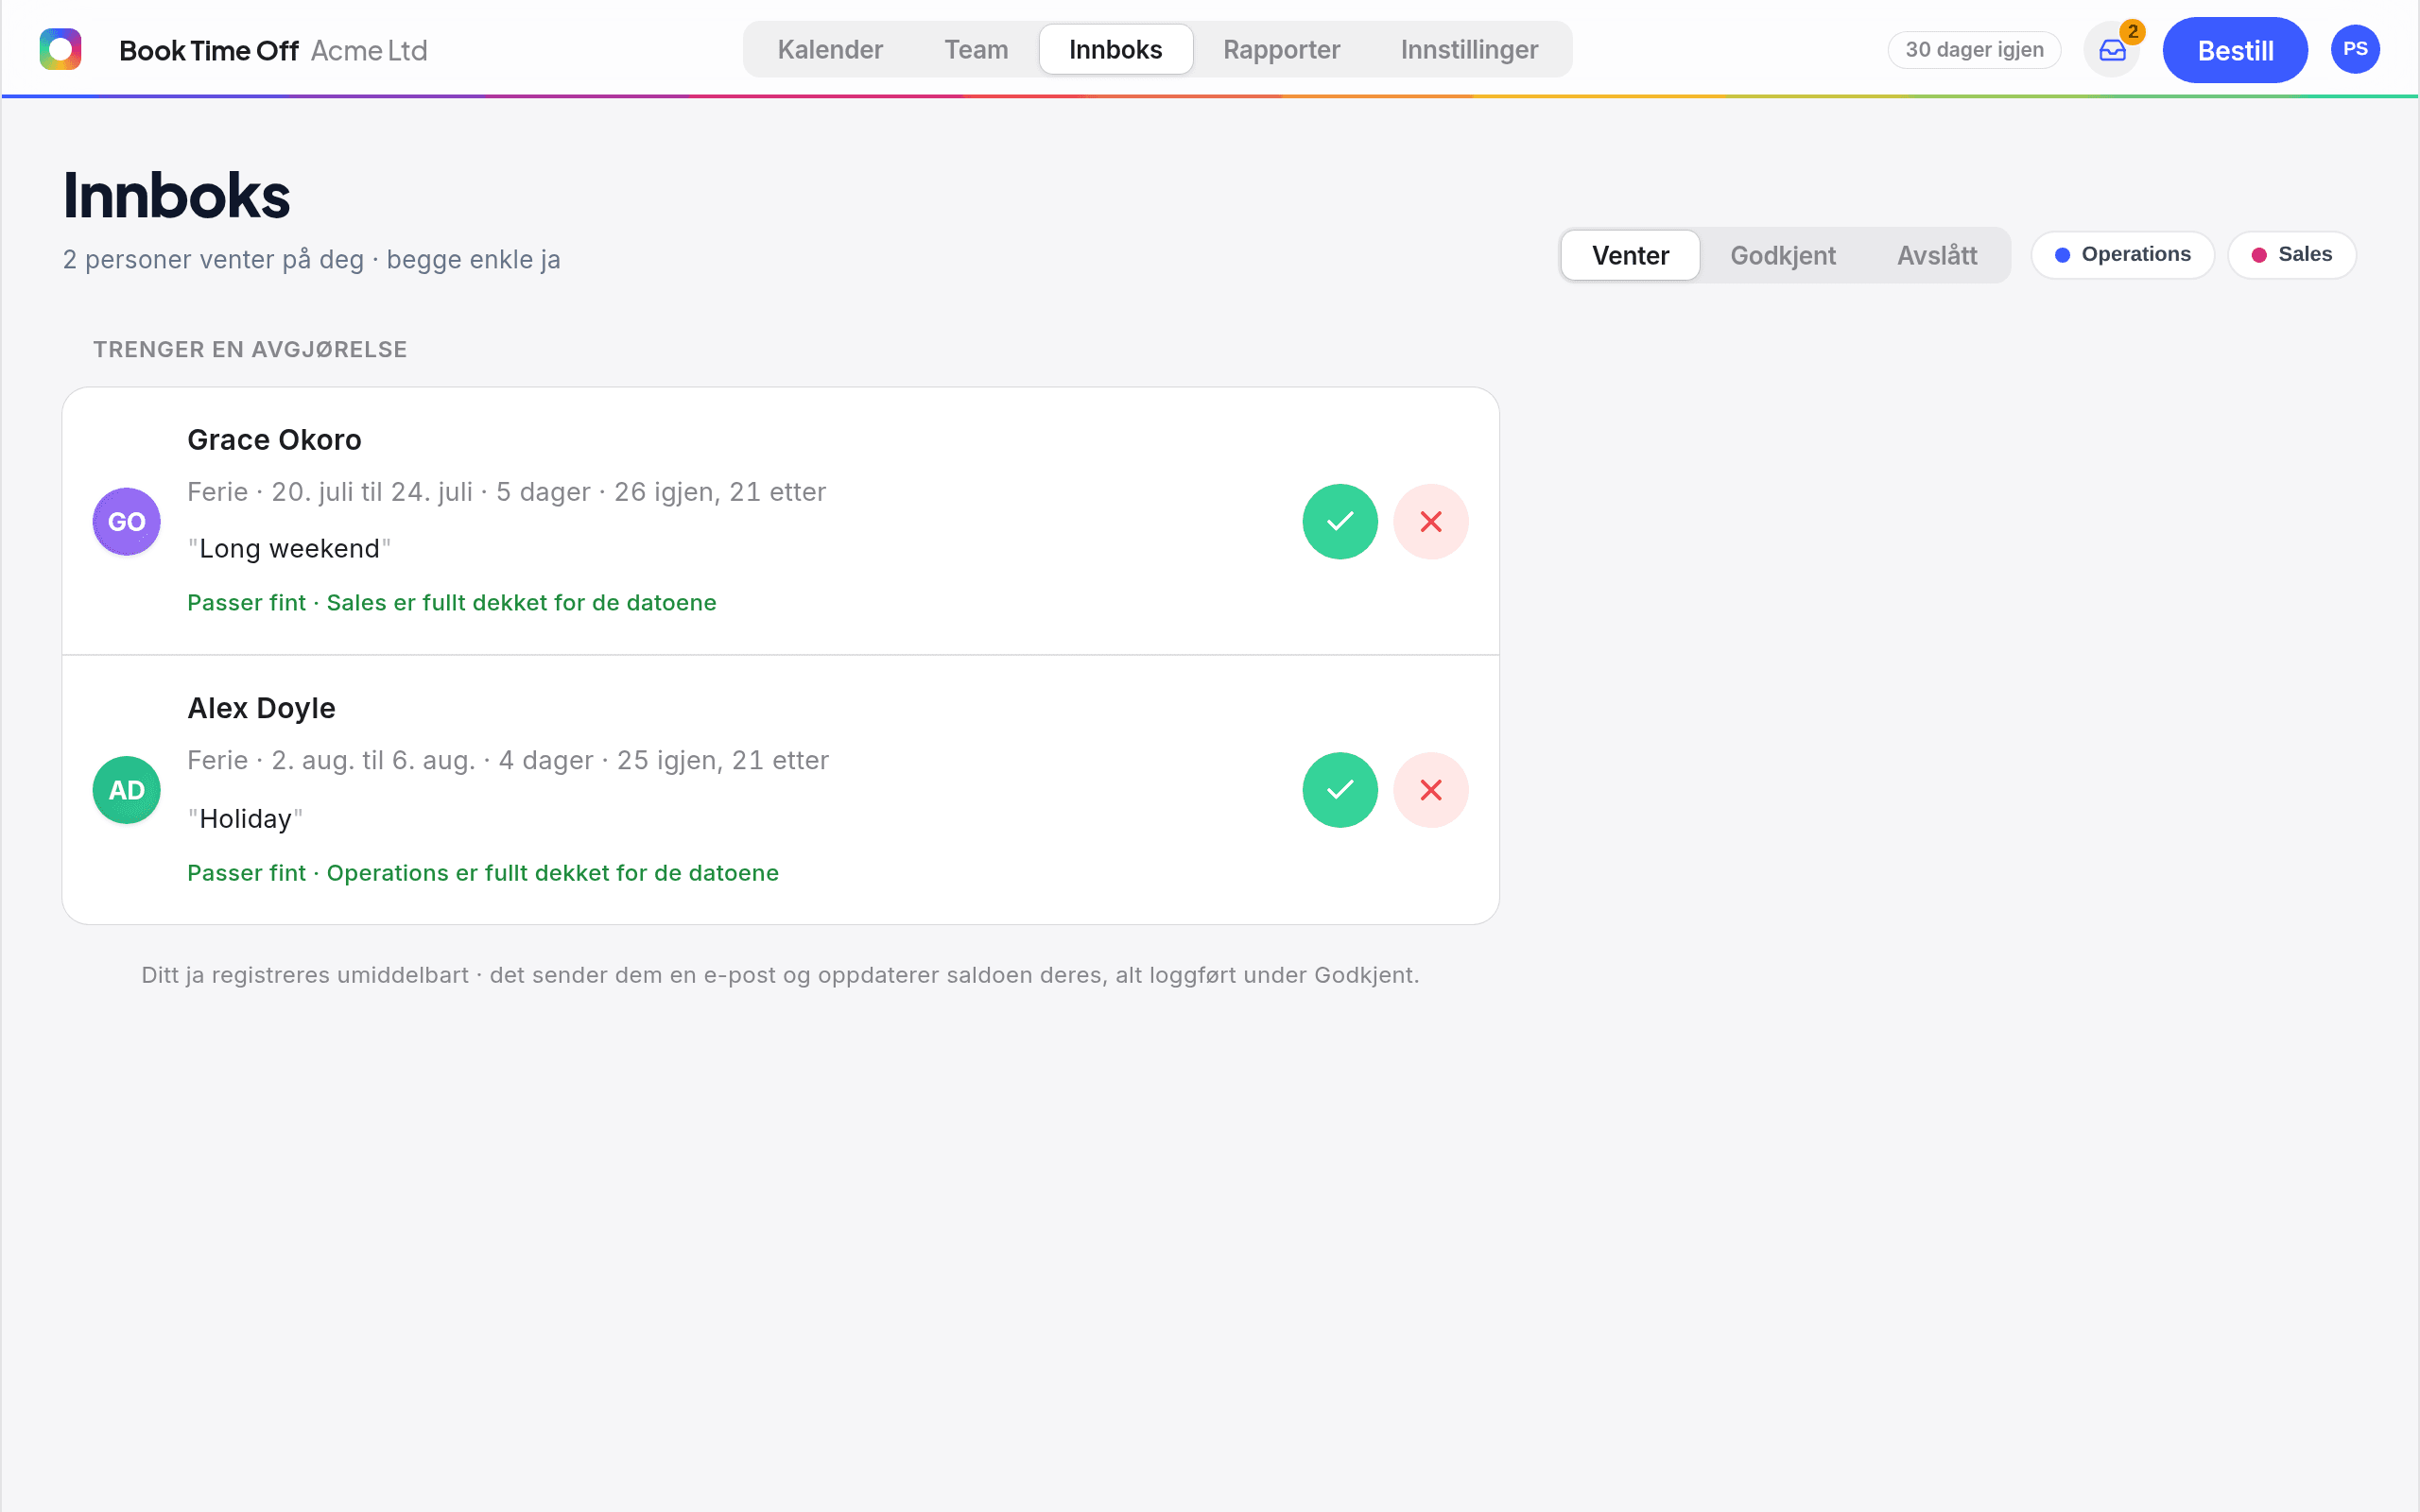2420x1512 pixels.
Task: Click the blue Bestill button
Action: click(x=2235, y=50)
